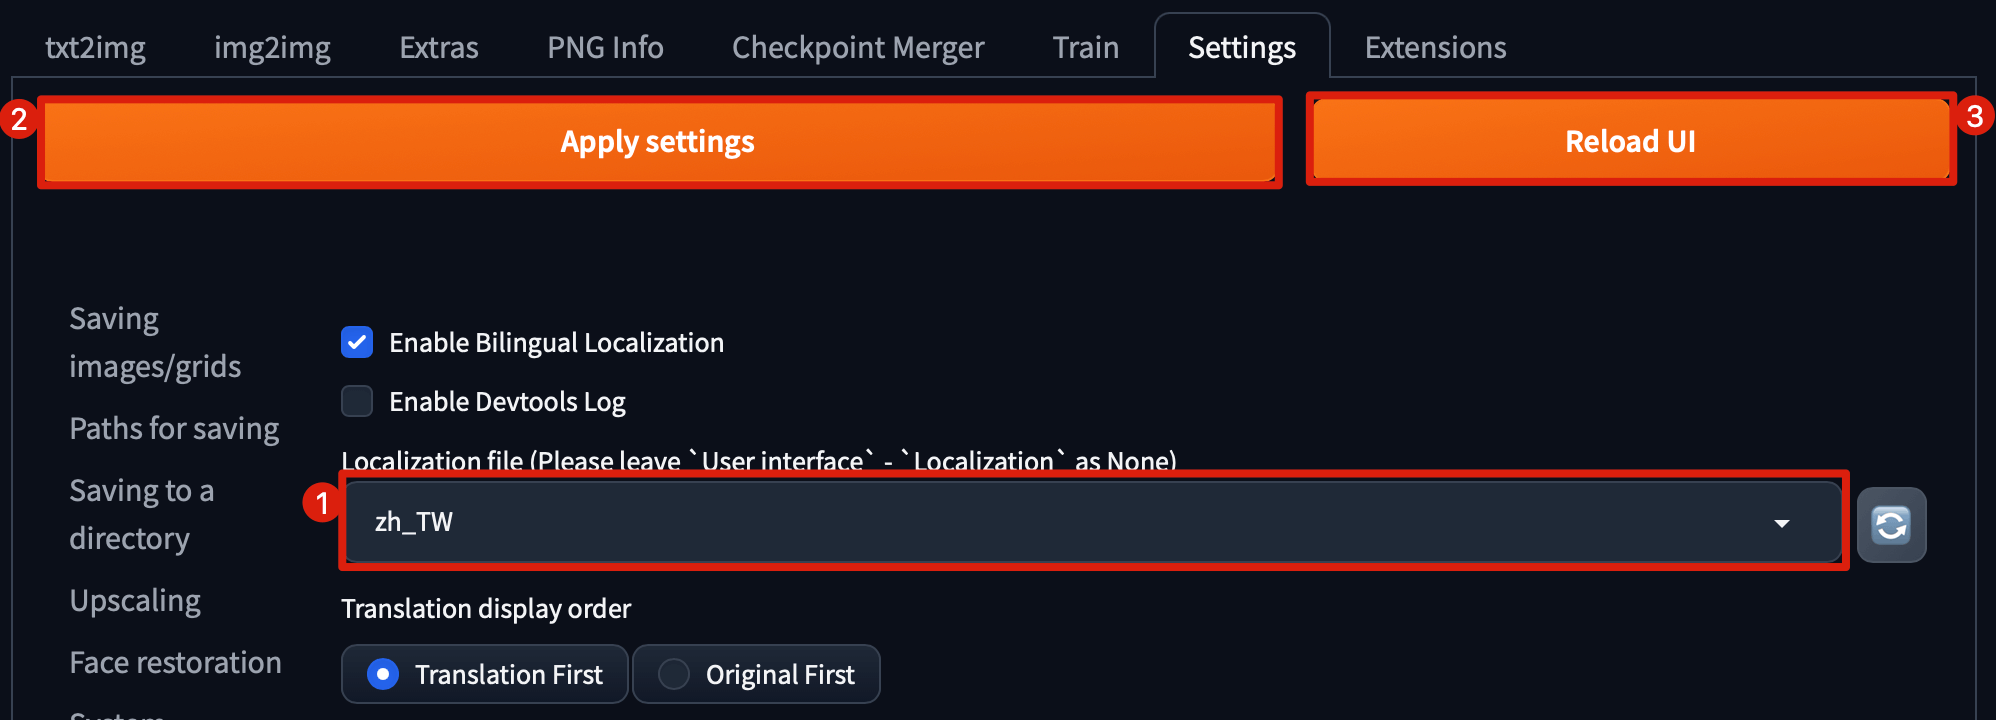Click the Apply settings button
This screenshot has width=1996, height=720.
(658, 141)
